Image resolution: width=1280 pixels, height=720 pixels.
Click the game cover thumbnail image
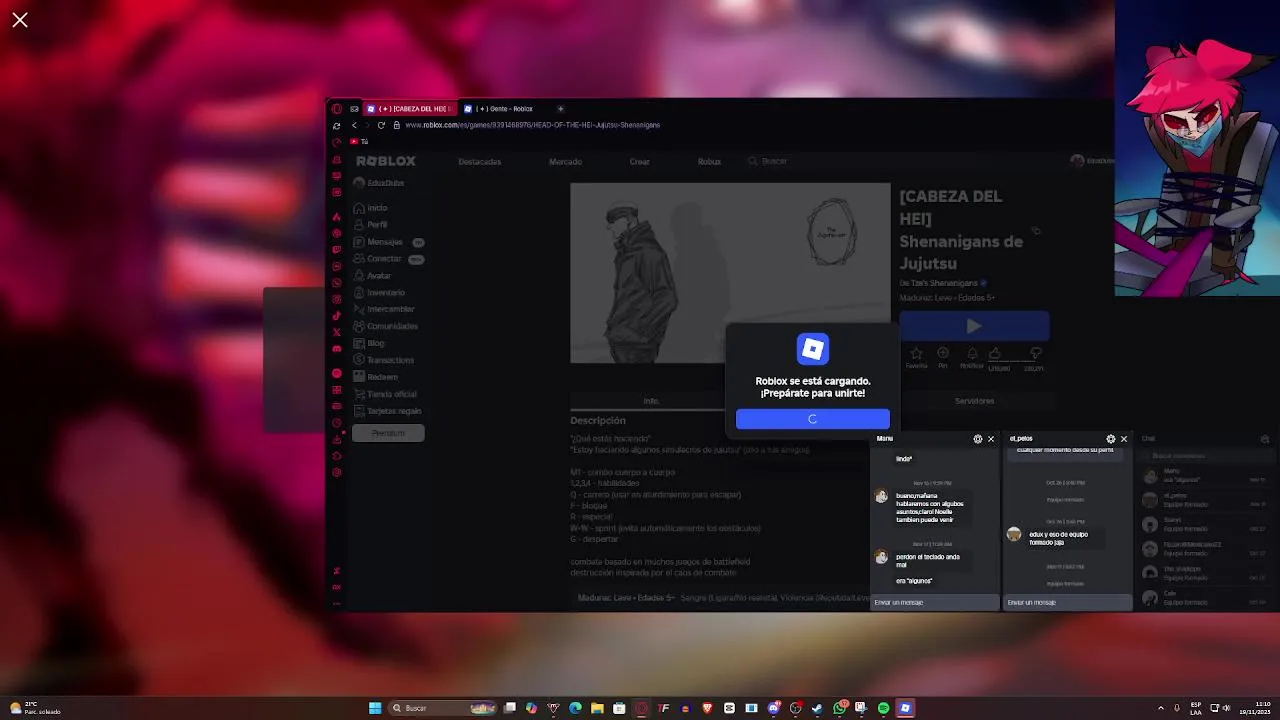[x=730, y=272]
